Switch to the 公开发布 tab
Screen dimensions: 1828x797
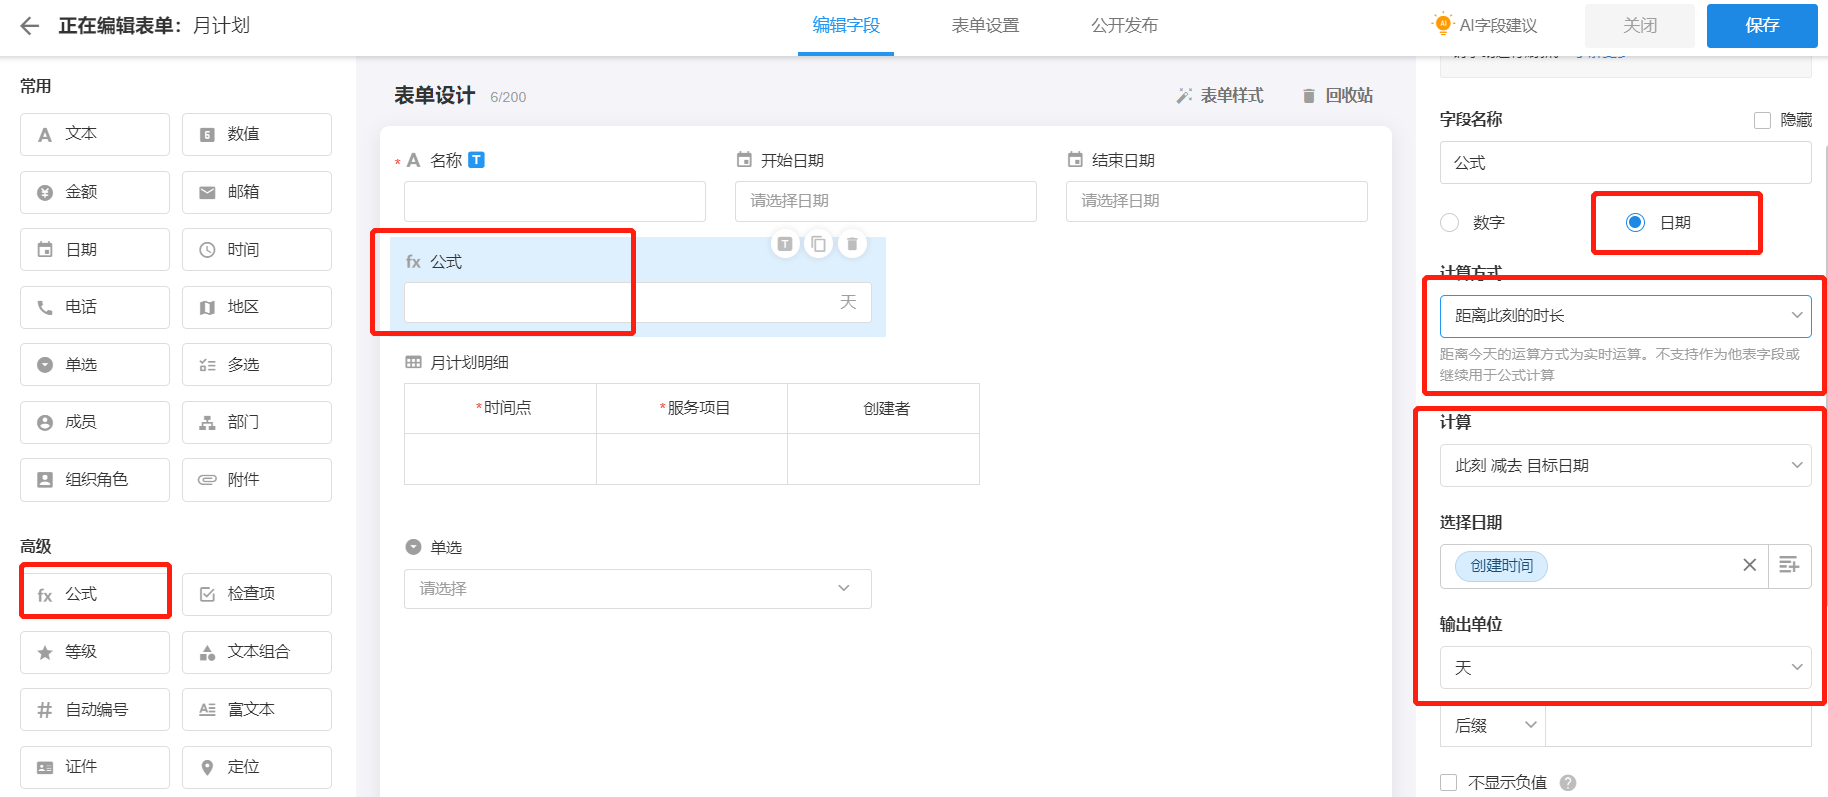click(1124, 26)
